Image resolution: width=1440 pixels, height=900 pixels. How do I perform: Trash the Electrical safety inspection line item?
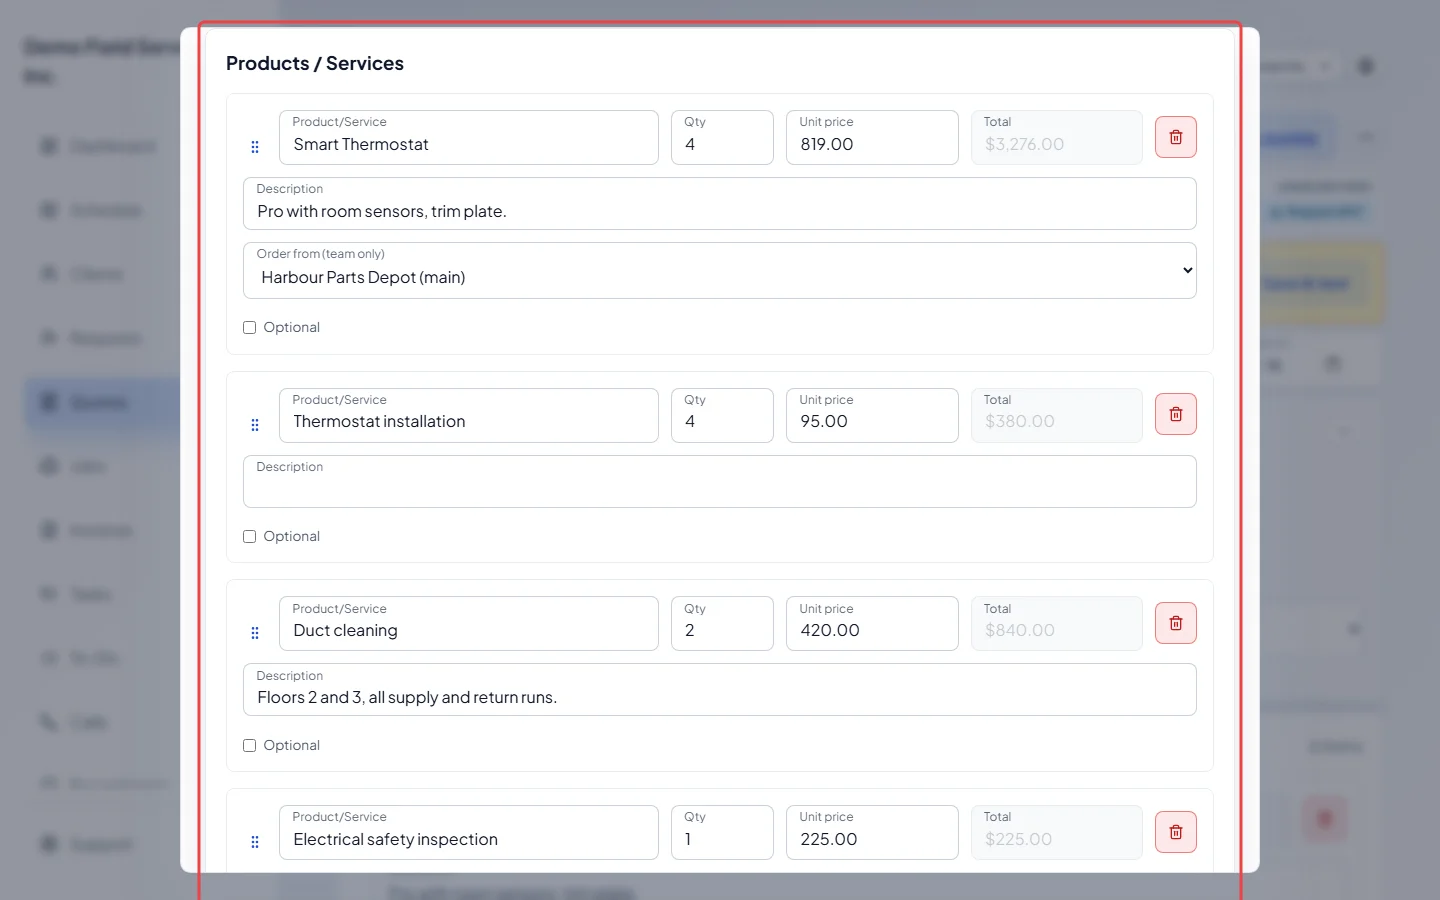pyautogui.click(x=1176, y=832)
